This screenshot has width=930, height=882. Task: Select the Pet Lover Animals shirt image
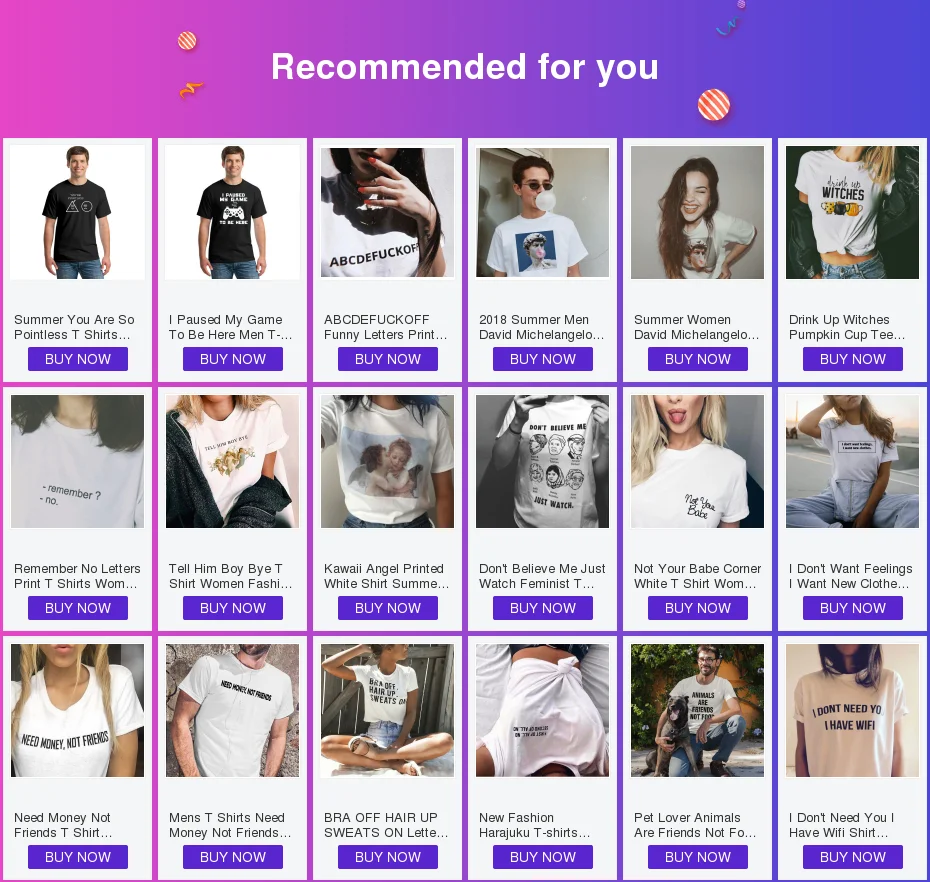click(x=698, y=711)
